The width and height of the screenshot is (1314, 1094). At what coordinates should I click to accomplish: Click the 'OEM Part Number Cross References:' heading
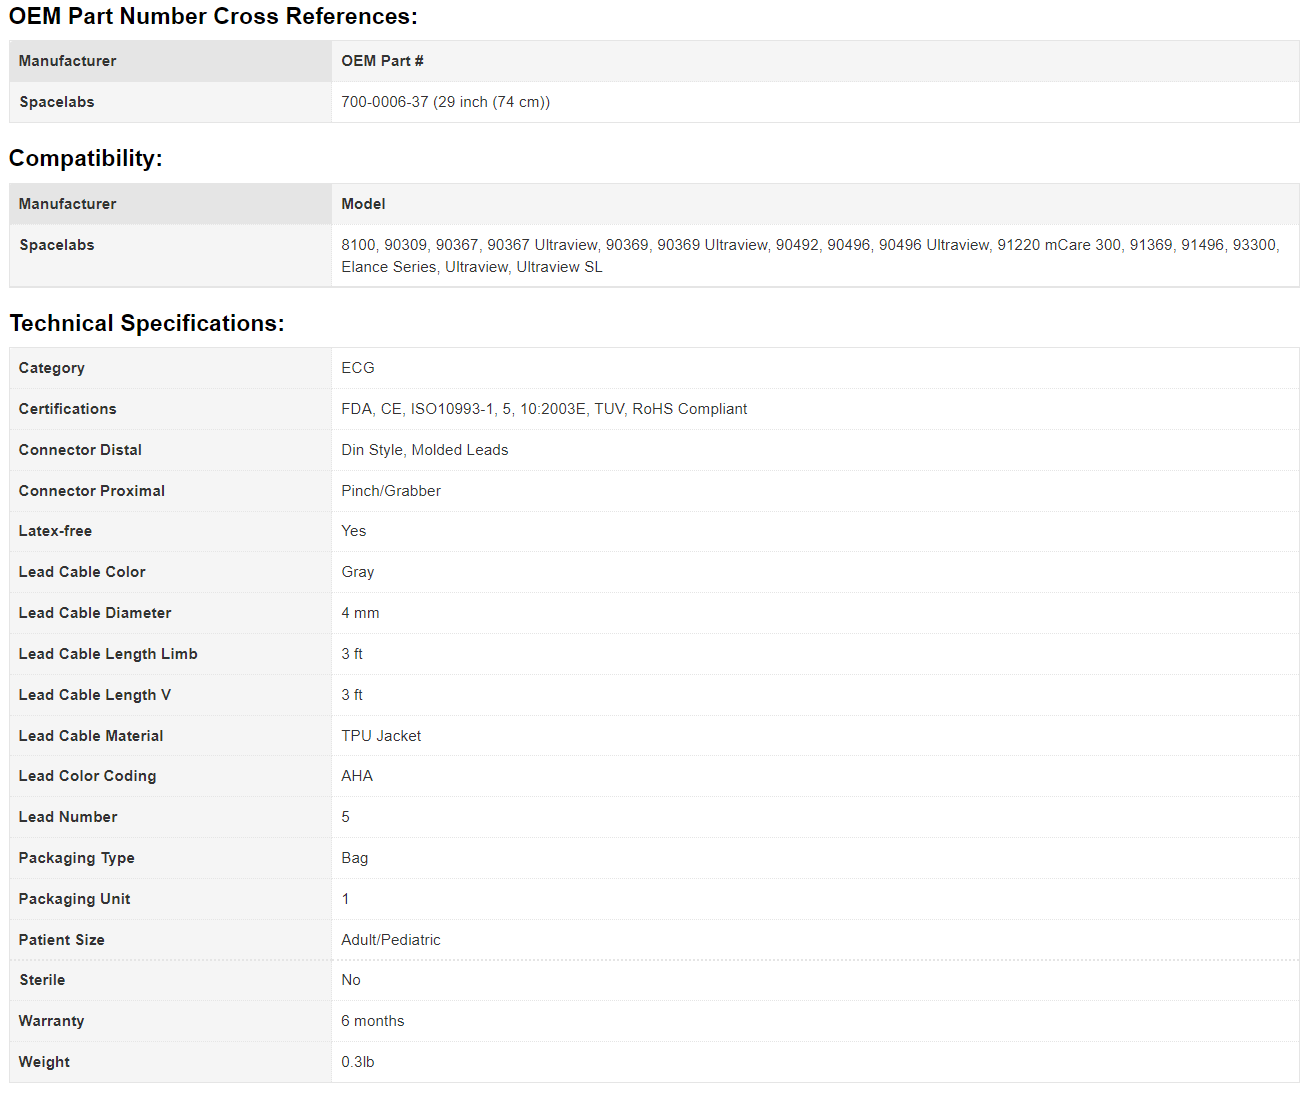pyautogui.click(x=213, y=16)
